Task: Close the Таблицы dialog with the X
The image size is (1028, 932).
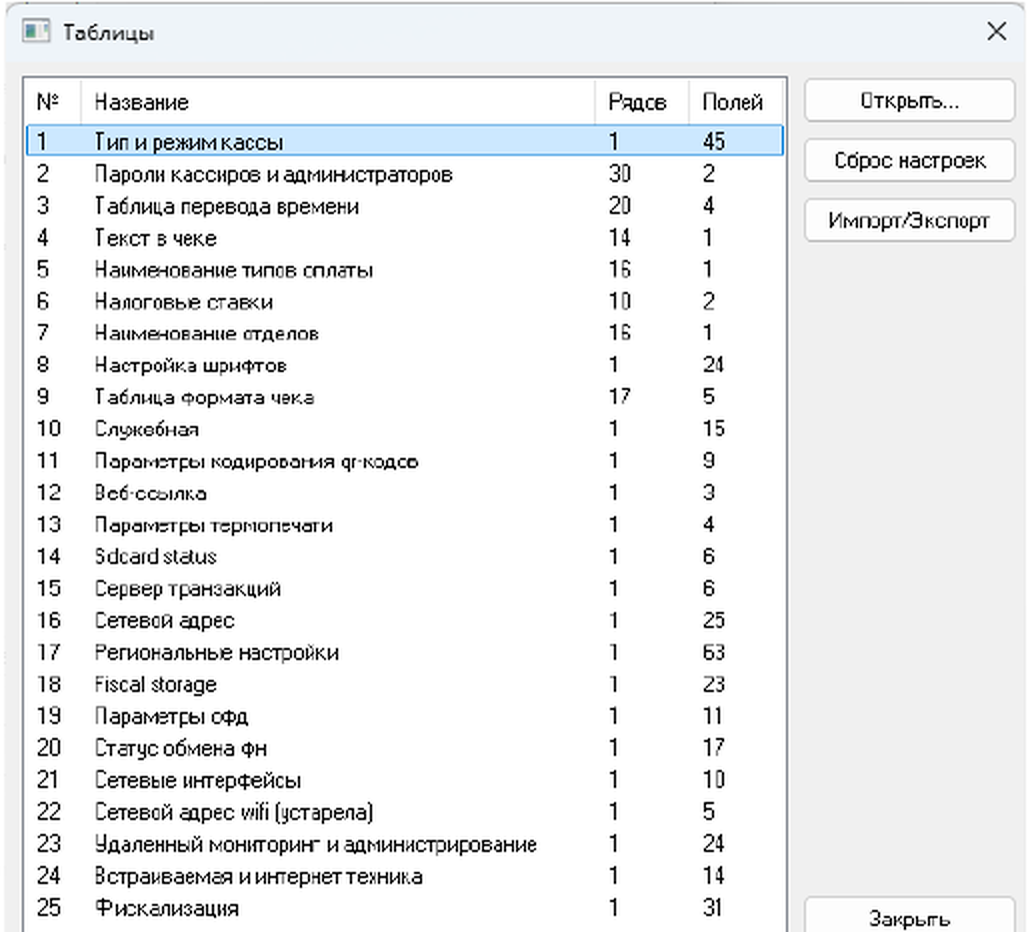Action: pyautogui.click(x=997, y=31)
